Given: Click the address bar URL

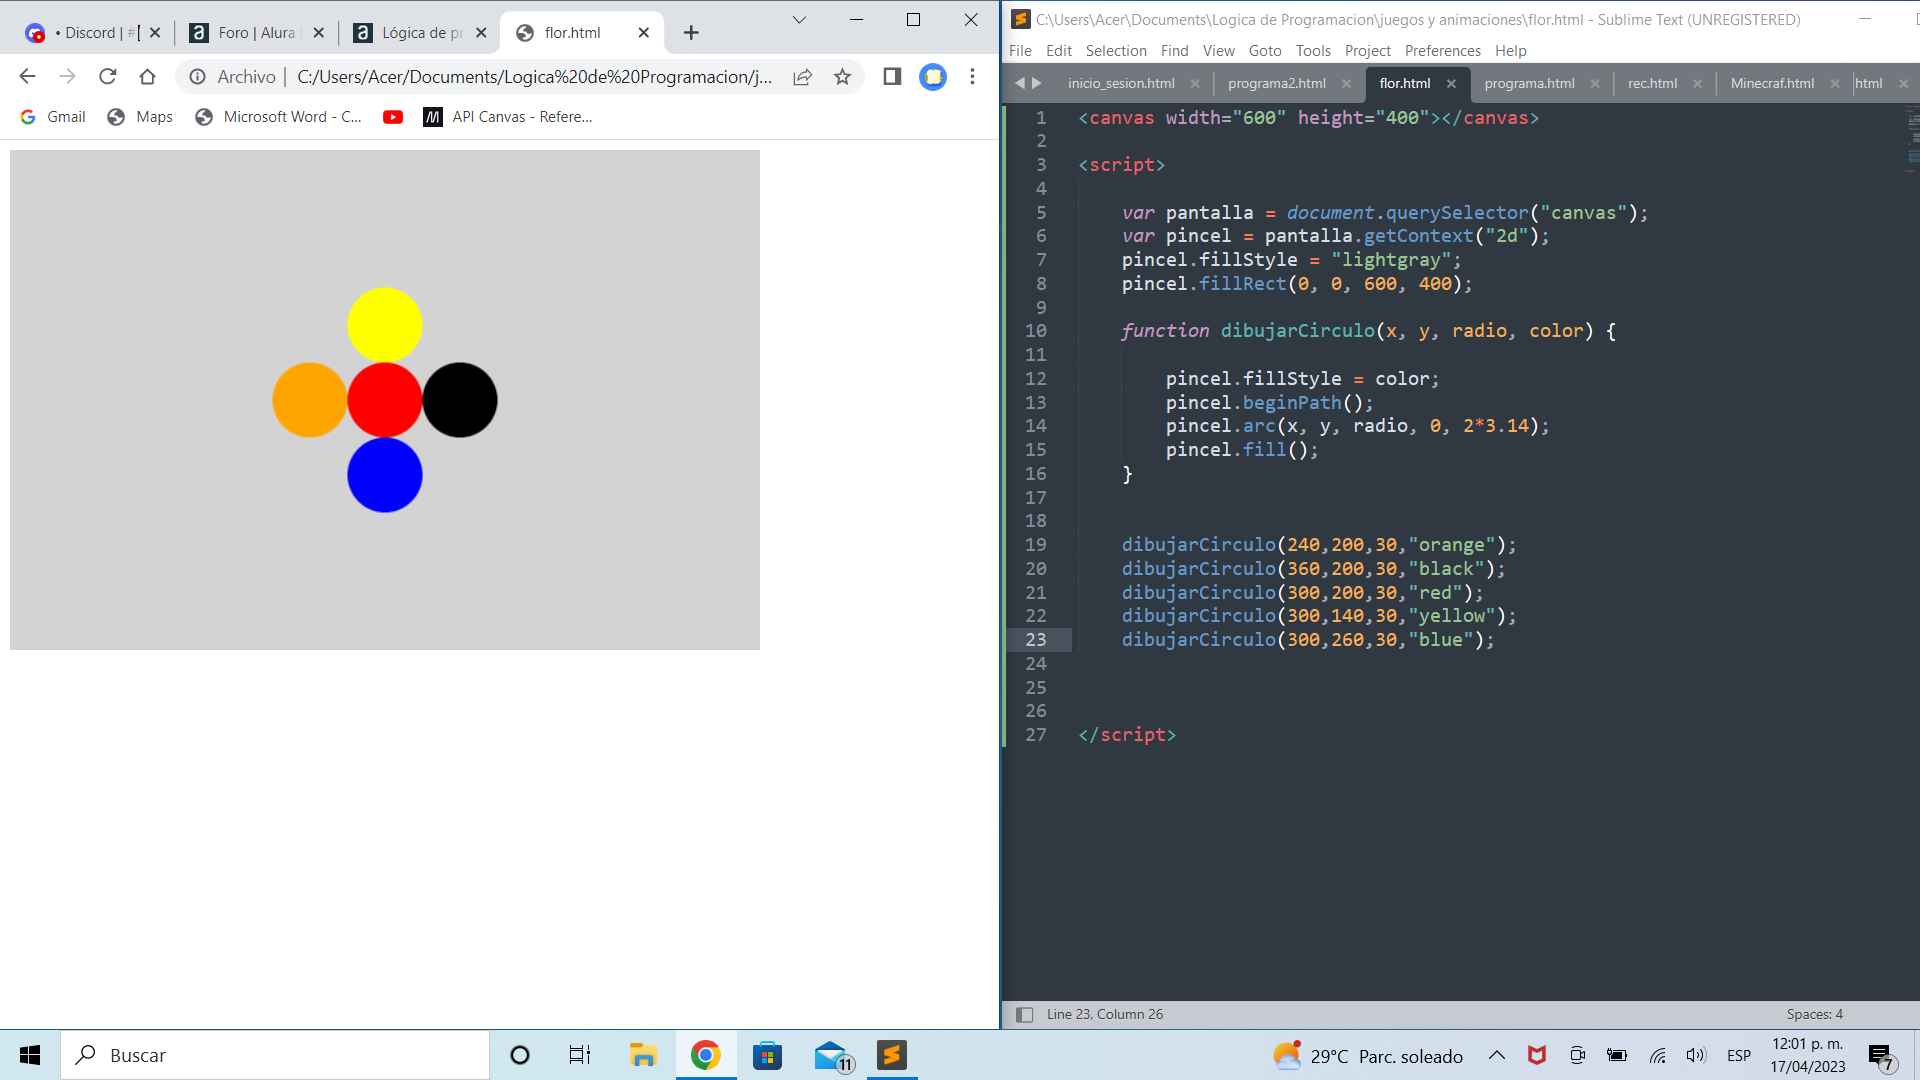Looking at the screenshot, I should coord(534,77).
